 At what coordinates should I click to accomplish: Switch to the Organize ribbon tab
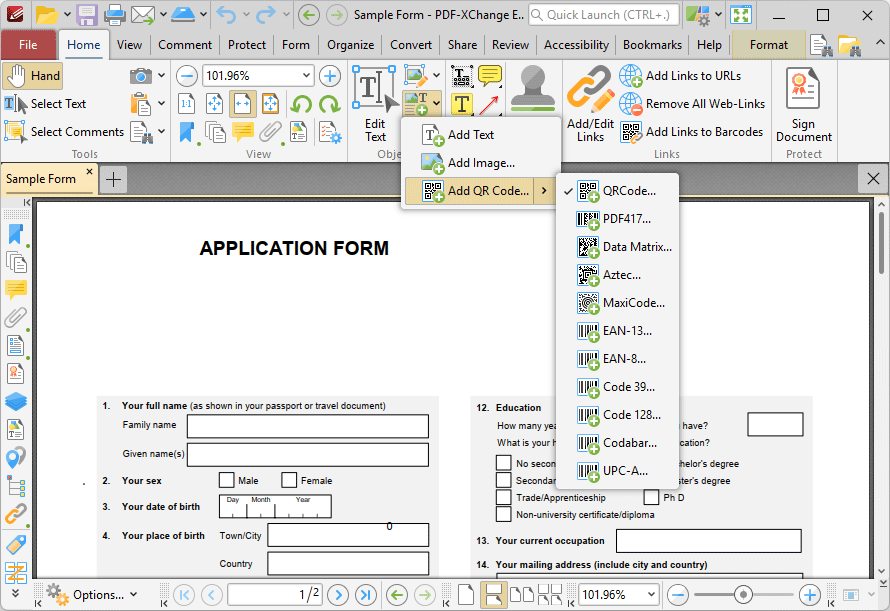click(350, 45)
